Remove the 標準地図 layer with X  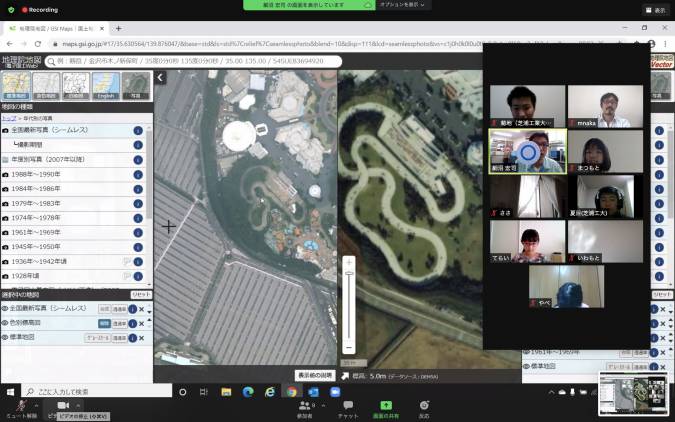pyautogui.click(x=142, y=338)
